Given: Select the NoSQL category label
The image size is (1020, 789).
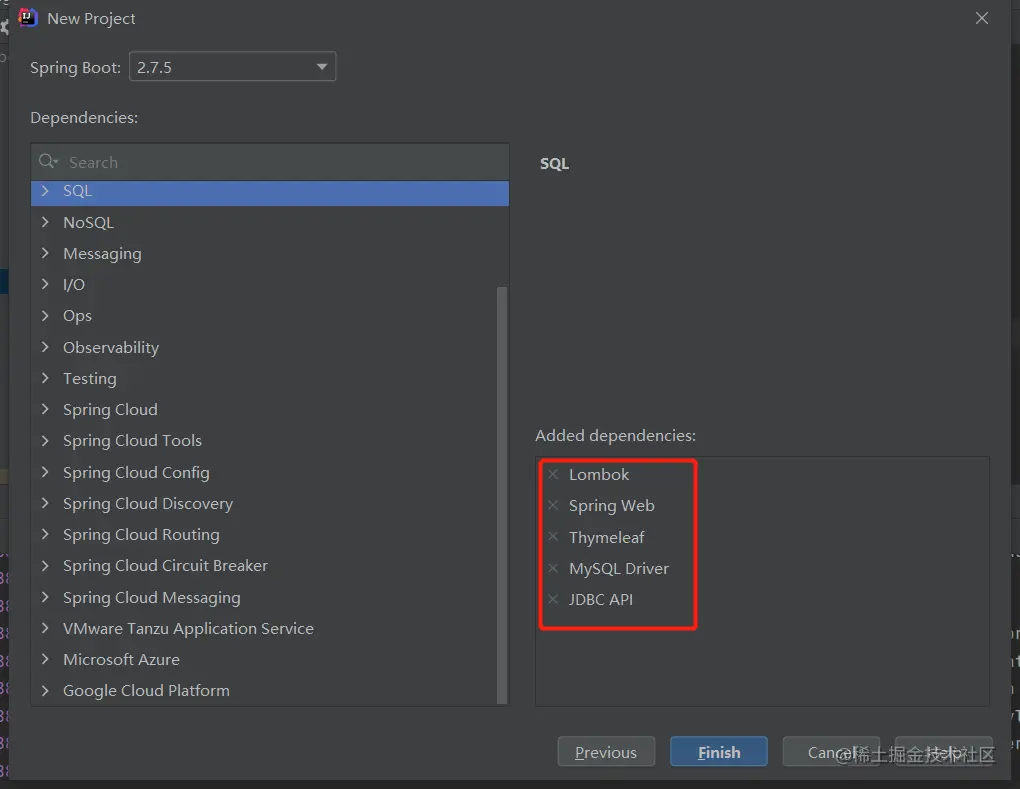Looking at the screenshot, I should click(88, 222).
